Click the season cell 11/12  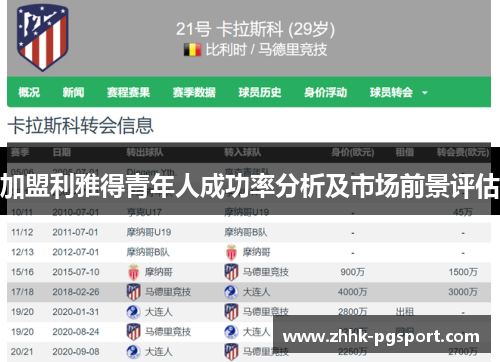(x=22, y=232)
